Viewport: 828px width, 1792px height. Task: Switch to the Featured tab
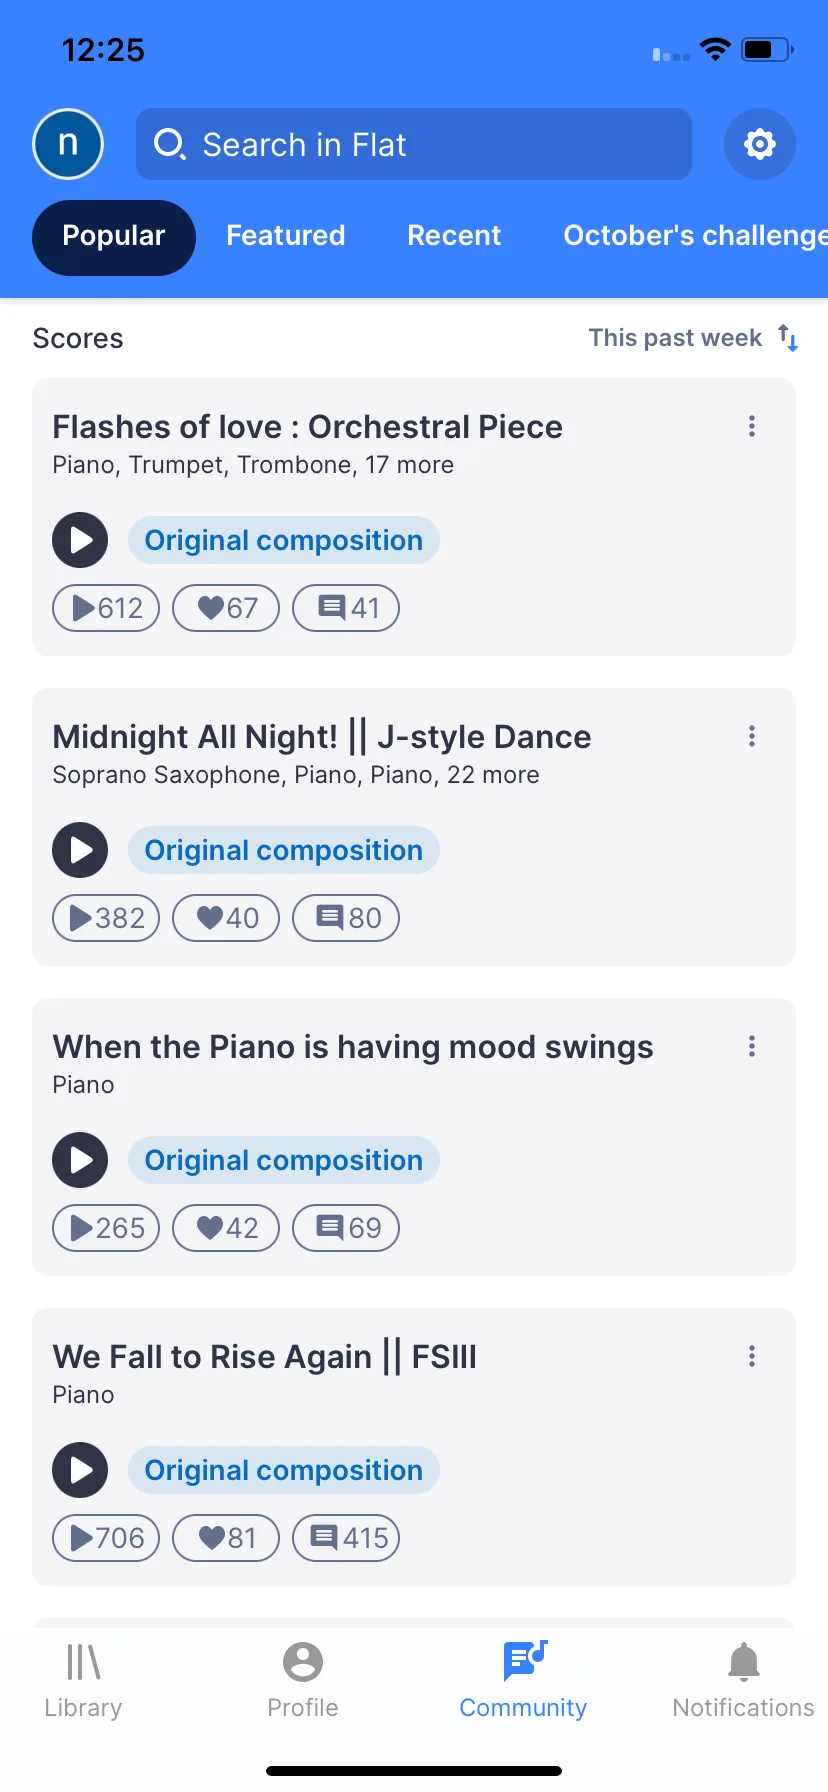coord(286,236)
